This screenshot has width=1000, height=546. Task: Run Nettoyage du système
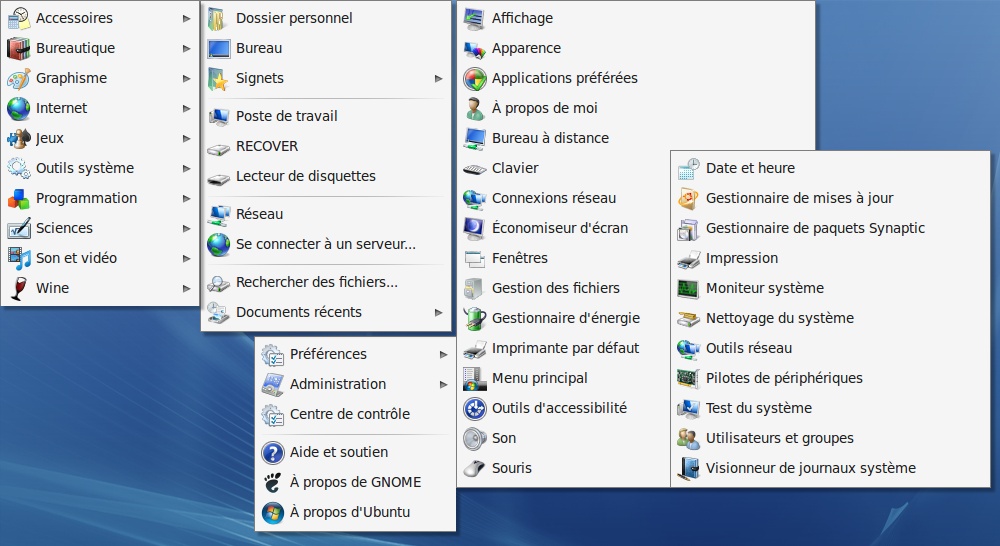[x=830, y=318]
